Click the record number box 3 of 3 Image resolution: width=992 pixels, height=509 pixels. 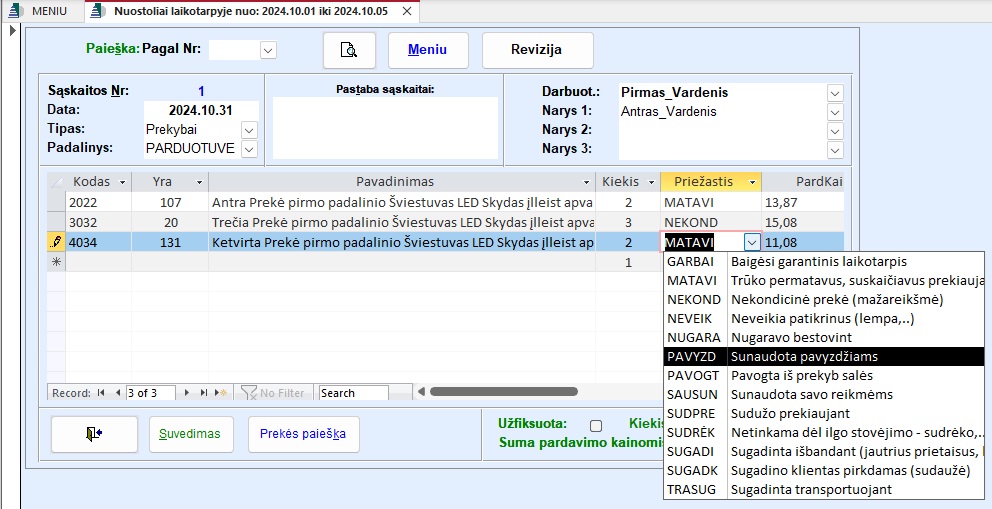[150, 393]
